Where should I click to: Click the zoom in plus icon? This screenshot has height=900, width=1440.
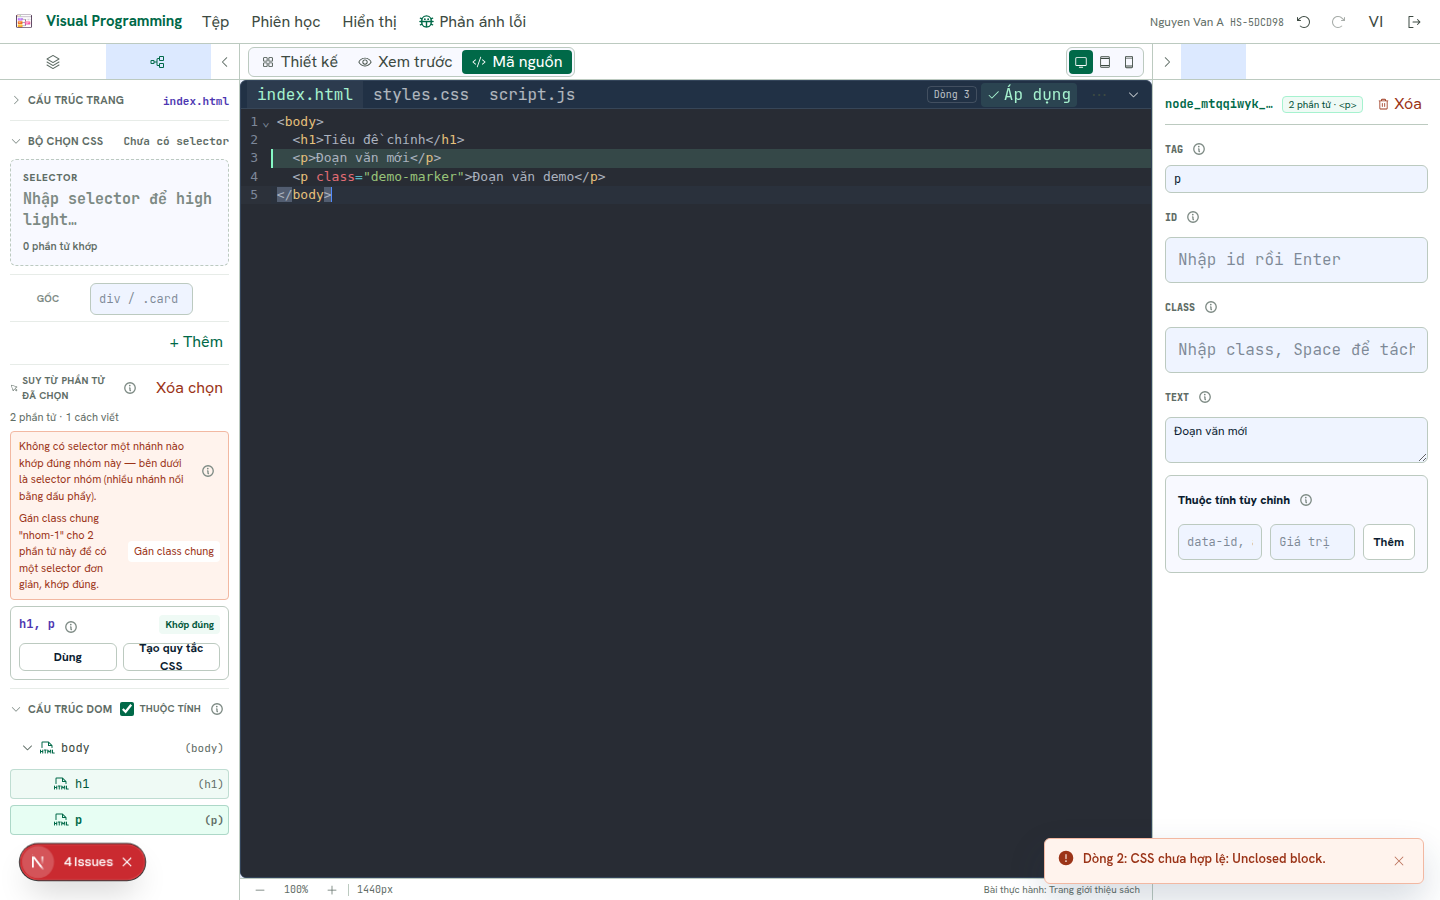pos(332,889)
